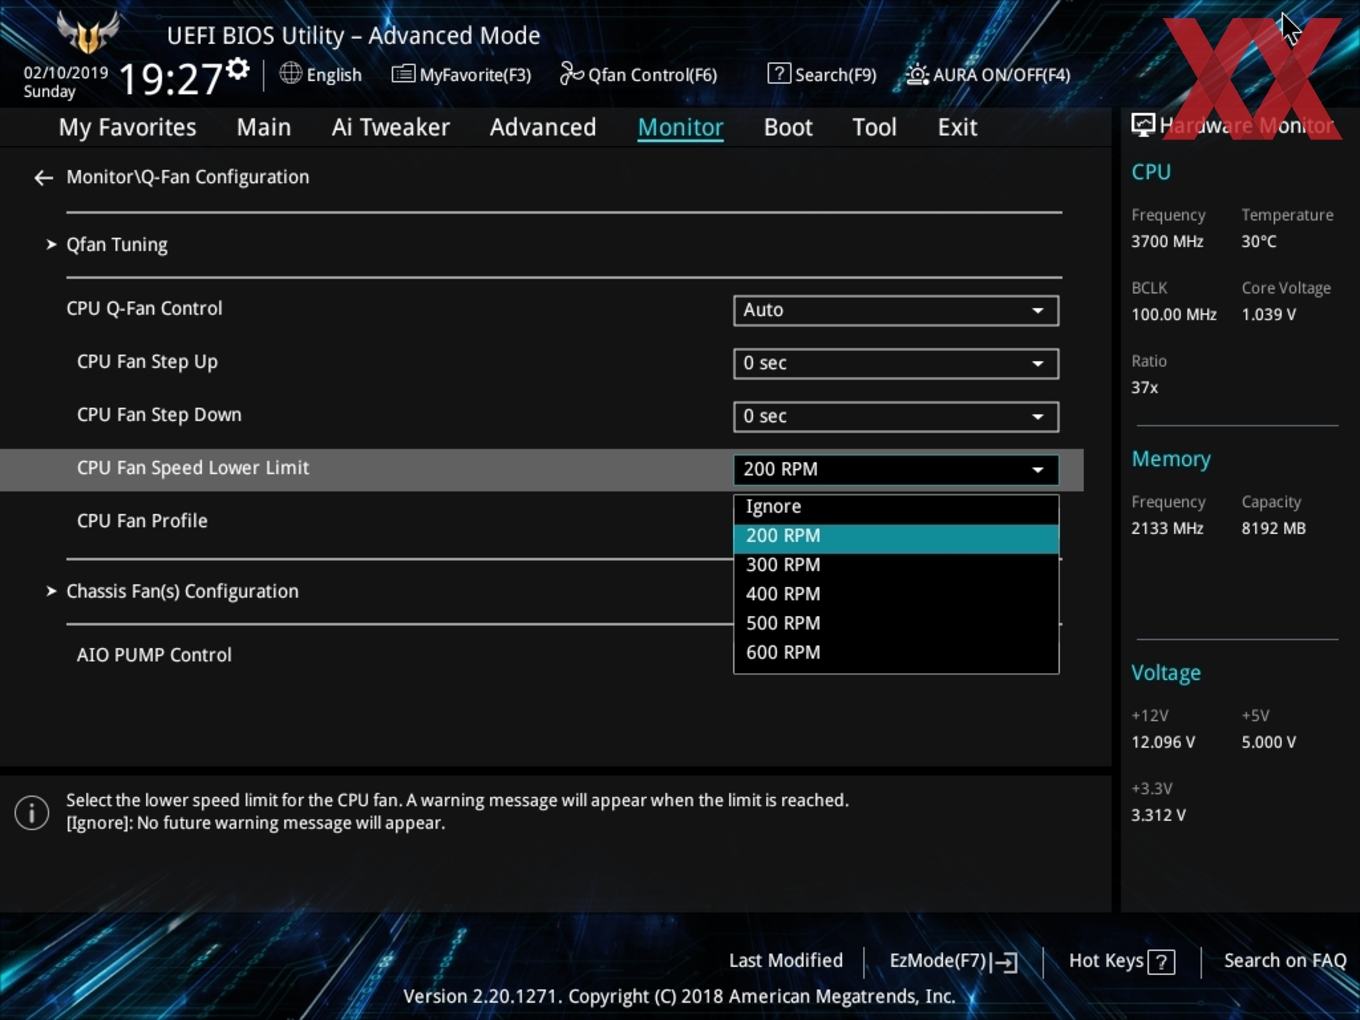Click the Qfan Control(F6) label
The height and width of the screenshot is (1020, 1360).
[x=652, y=75]
